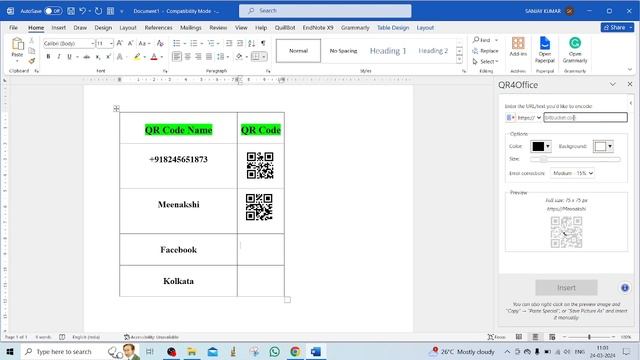Click the Paste icon in Clipboard group

click(x=17, y=44)
